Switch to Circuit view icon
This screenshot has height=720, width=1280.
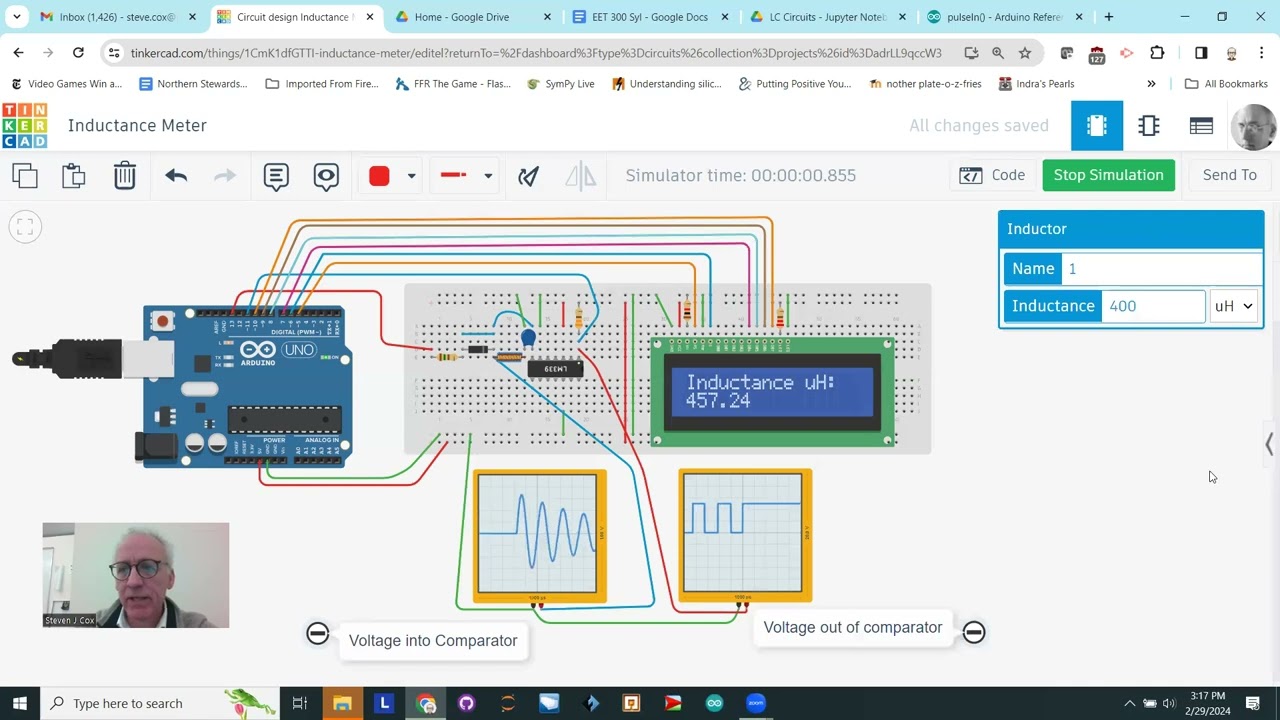1097,125
